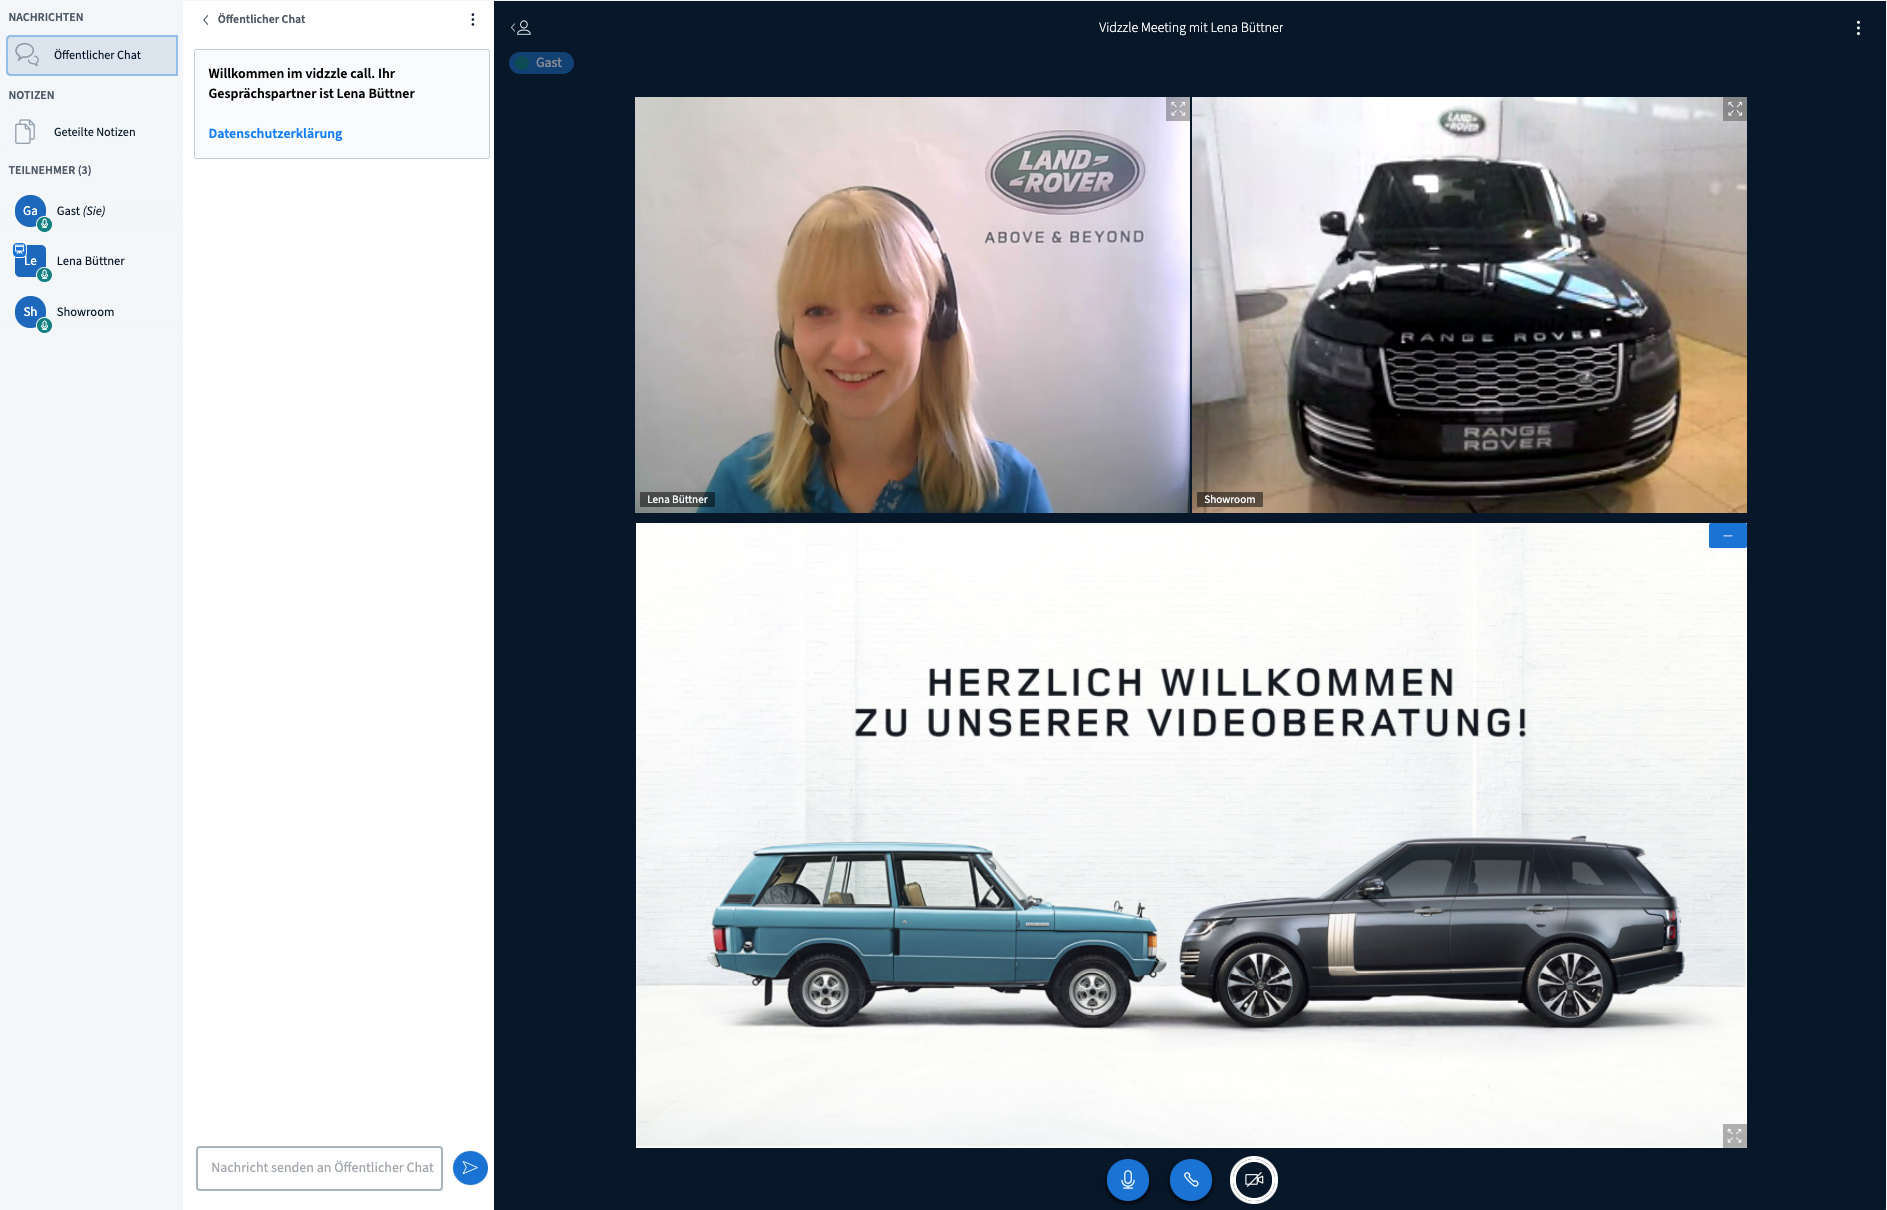Viewport: 1887px width, 1210px height.
Task: Make the presentation fullscreen
Action: (x=1734, y=1136)
